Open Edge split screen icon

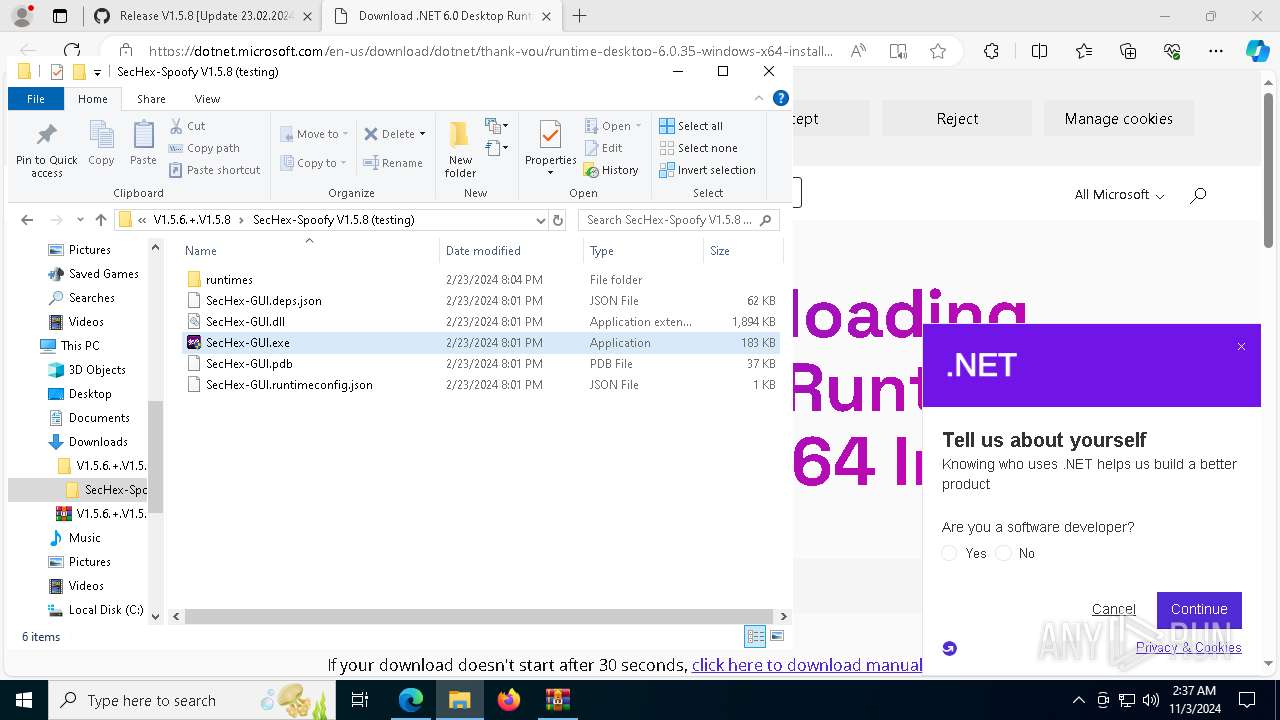(x=1039, y=51)
